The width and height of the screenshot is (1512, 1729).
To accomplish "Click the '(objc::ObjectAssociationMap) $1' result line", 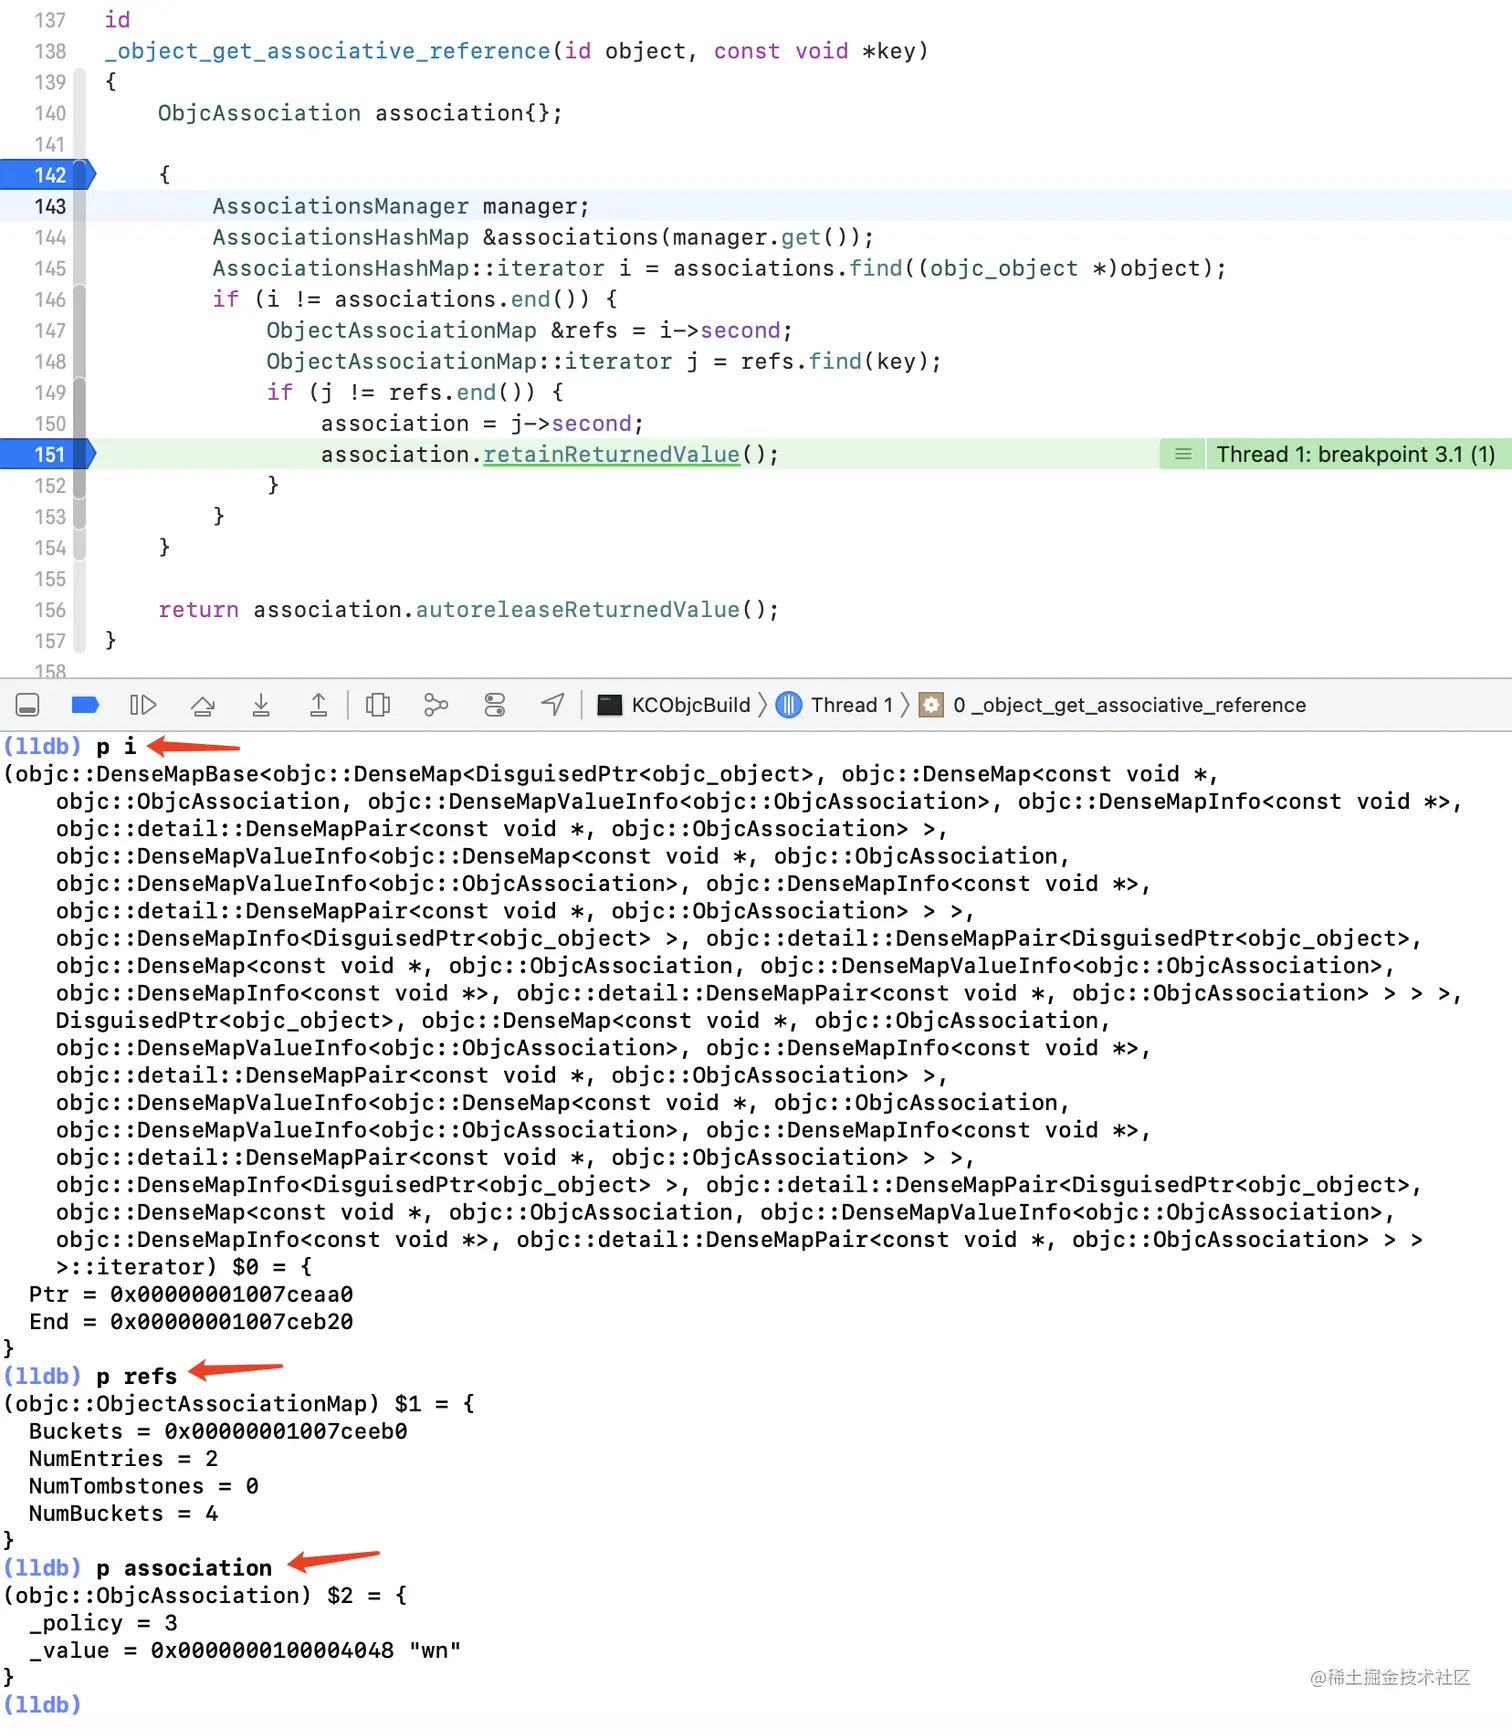I will [x=239, y=1404].
